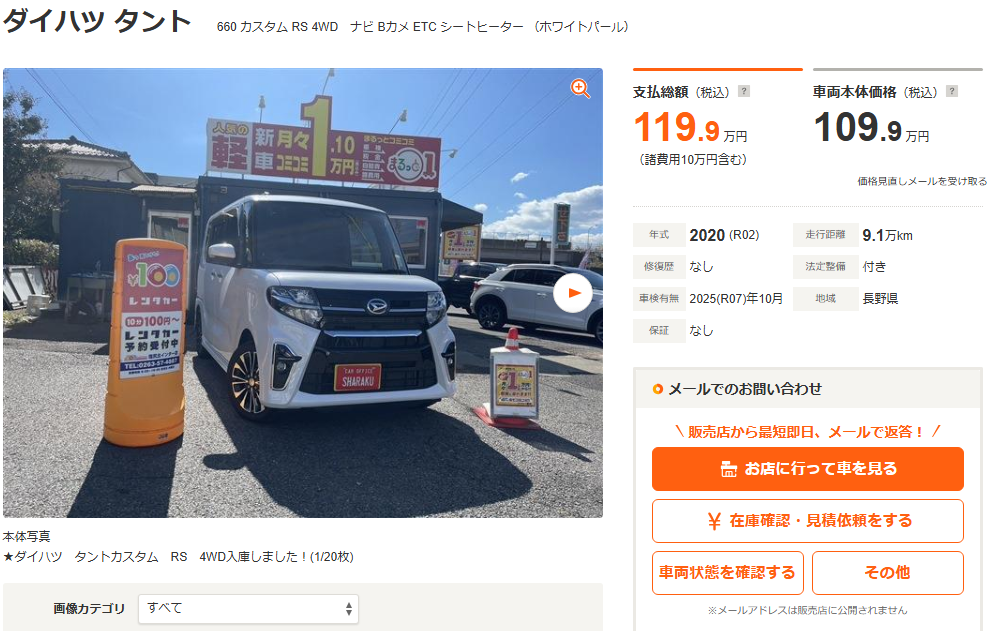Select the 支払総額 price tab
The width and height of the screenshot is (989, 631).
(x=718, y=118)
